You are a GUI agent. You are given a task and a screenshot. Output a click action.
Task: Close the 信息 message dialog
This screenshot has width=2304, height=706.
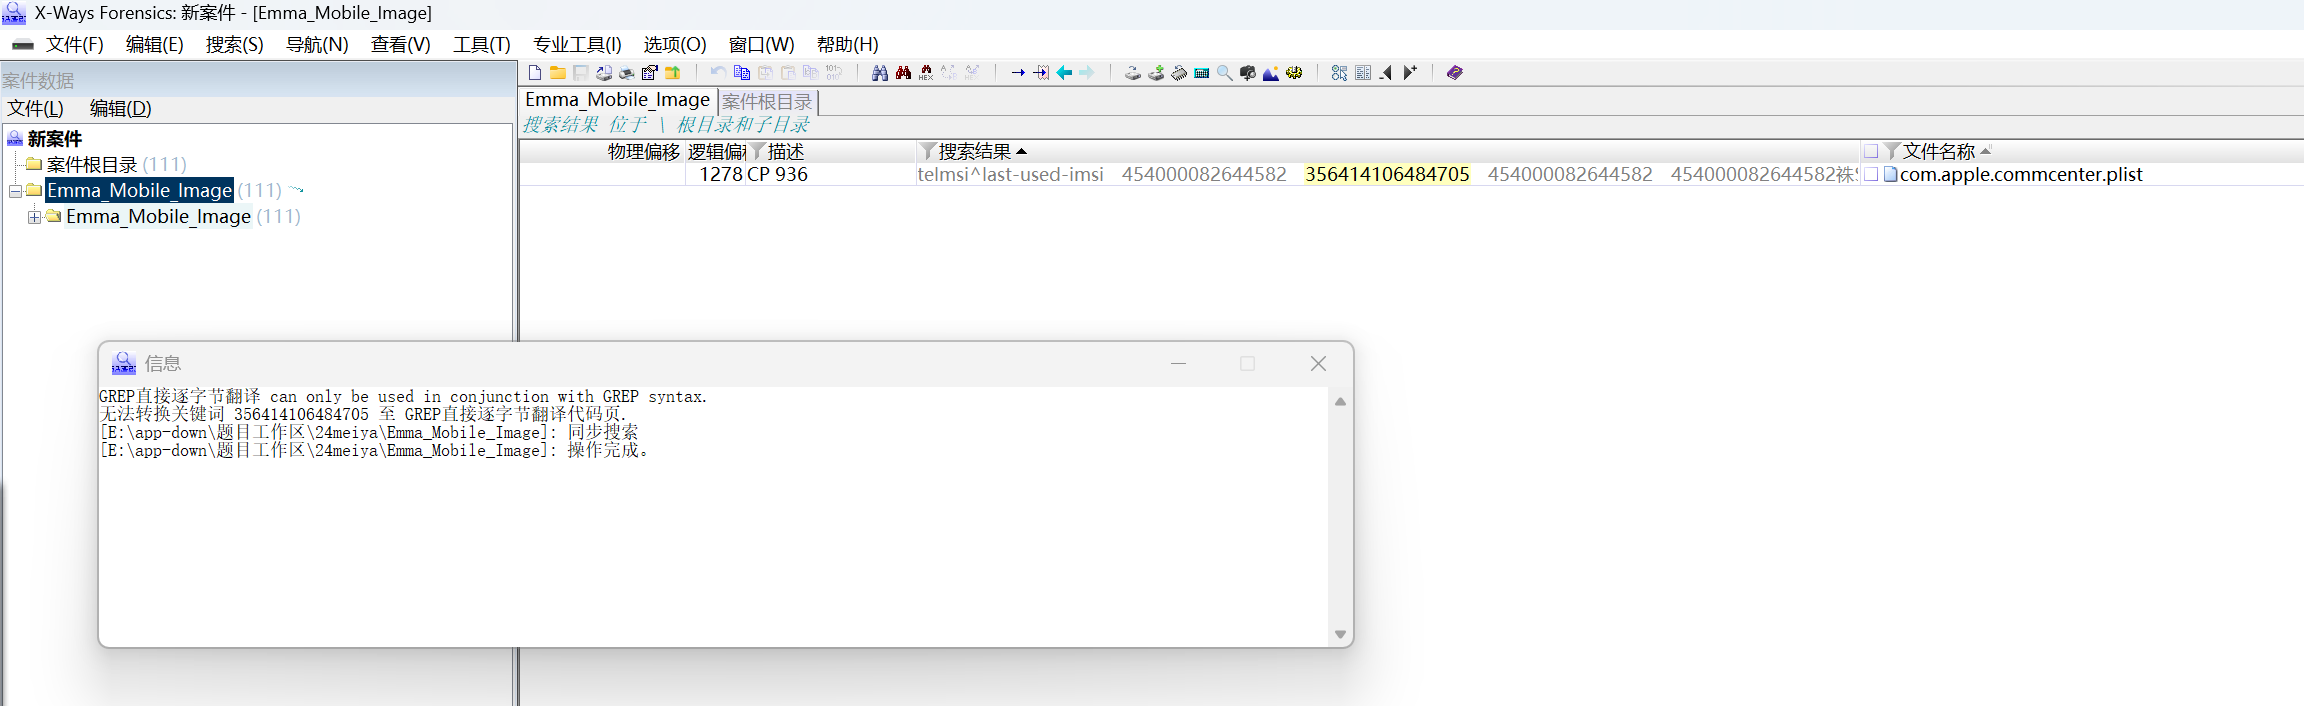tap(1318, 364)
